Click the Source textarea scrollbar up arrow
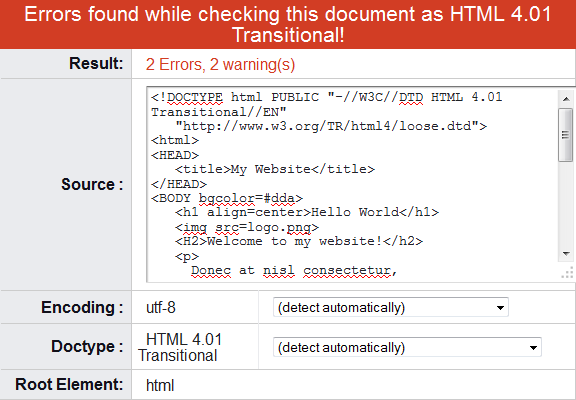The height and width of the screenshot is (400, 576). (x=566, y=99)
